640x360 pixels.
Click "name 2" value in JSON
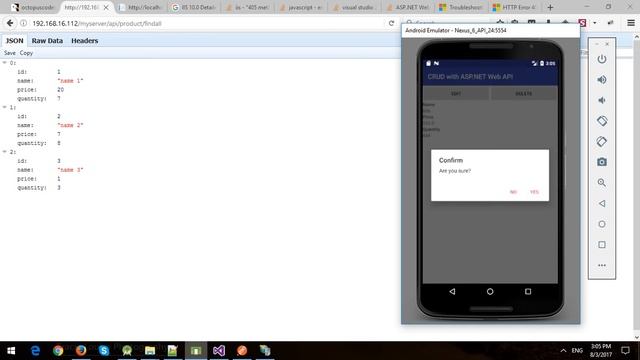point(70,125)
